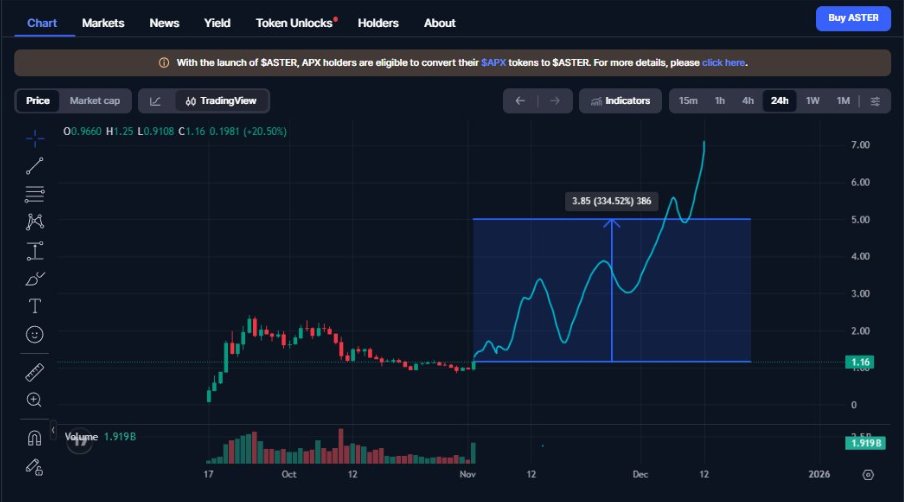Select the ruler measure tool
The width and height of the screenshot is (904, 502).
pyautogui.click(x=35, y=372)
